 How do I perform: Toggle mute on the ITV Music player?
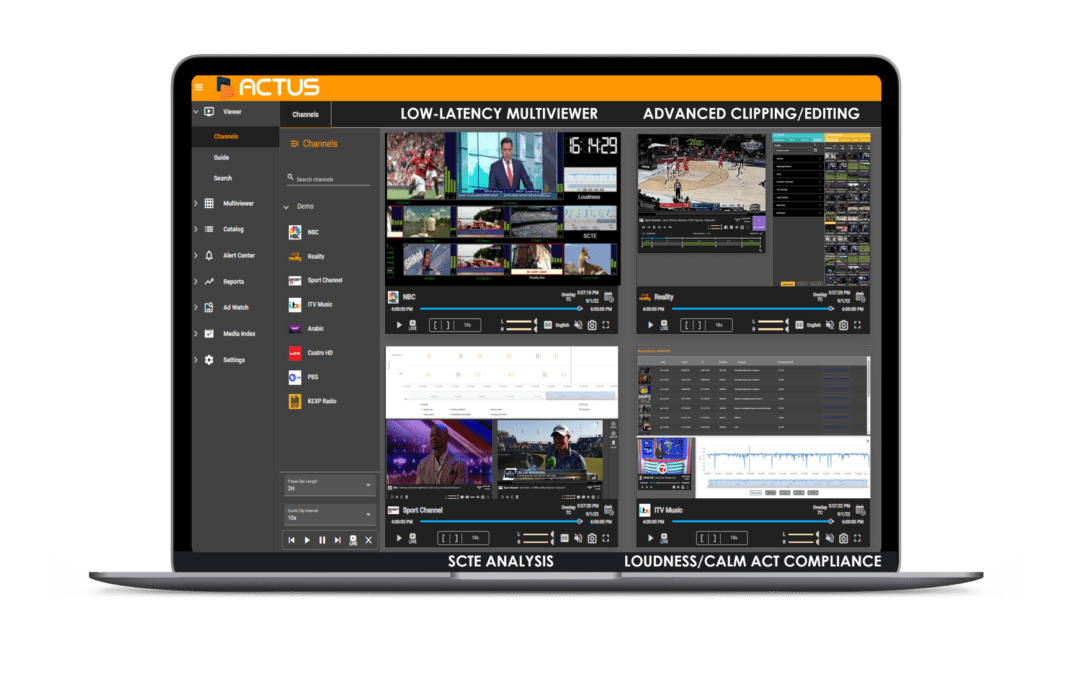click(x=829, y=538)
